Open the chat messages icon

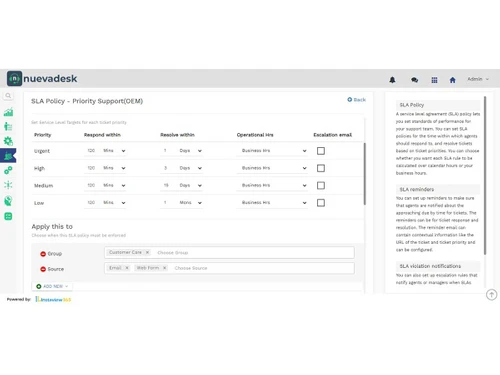click(414, 80)
